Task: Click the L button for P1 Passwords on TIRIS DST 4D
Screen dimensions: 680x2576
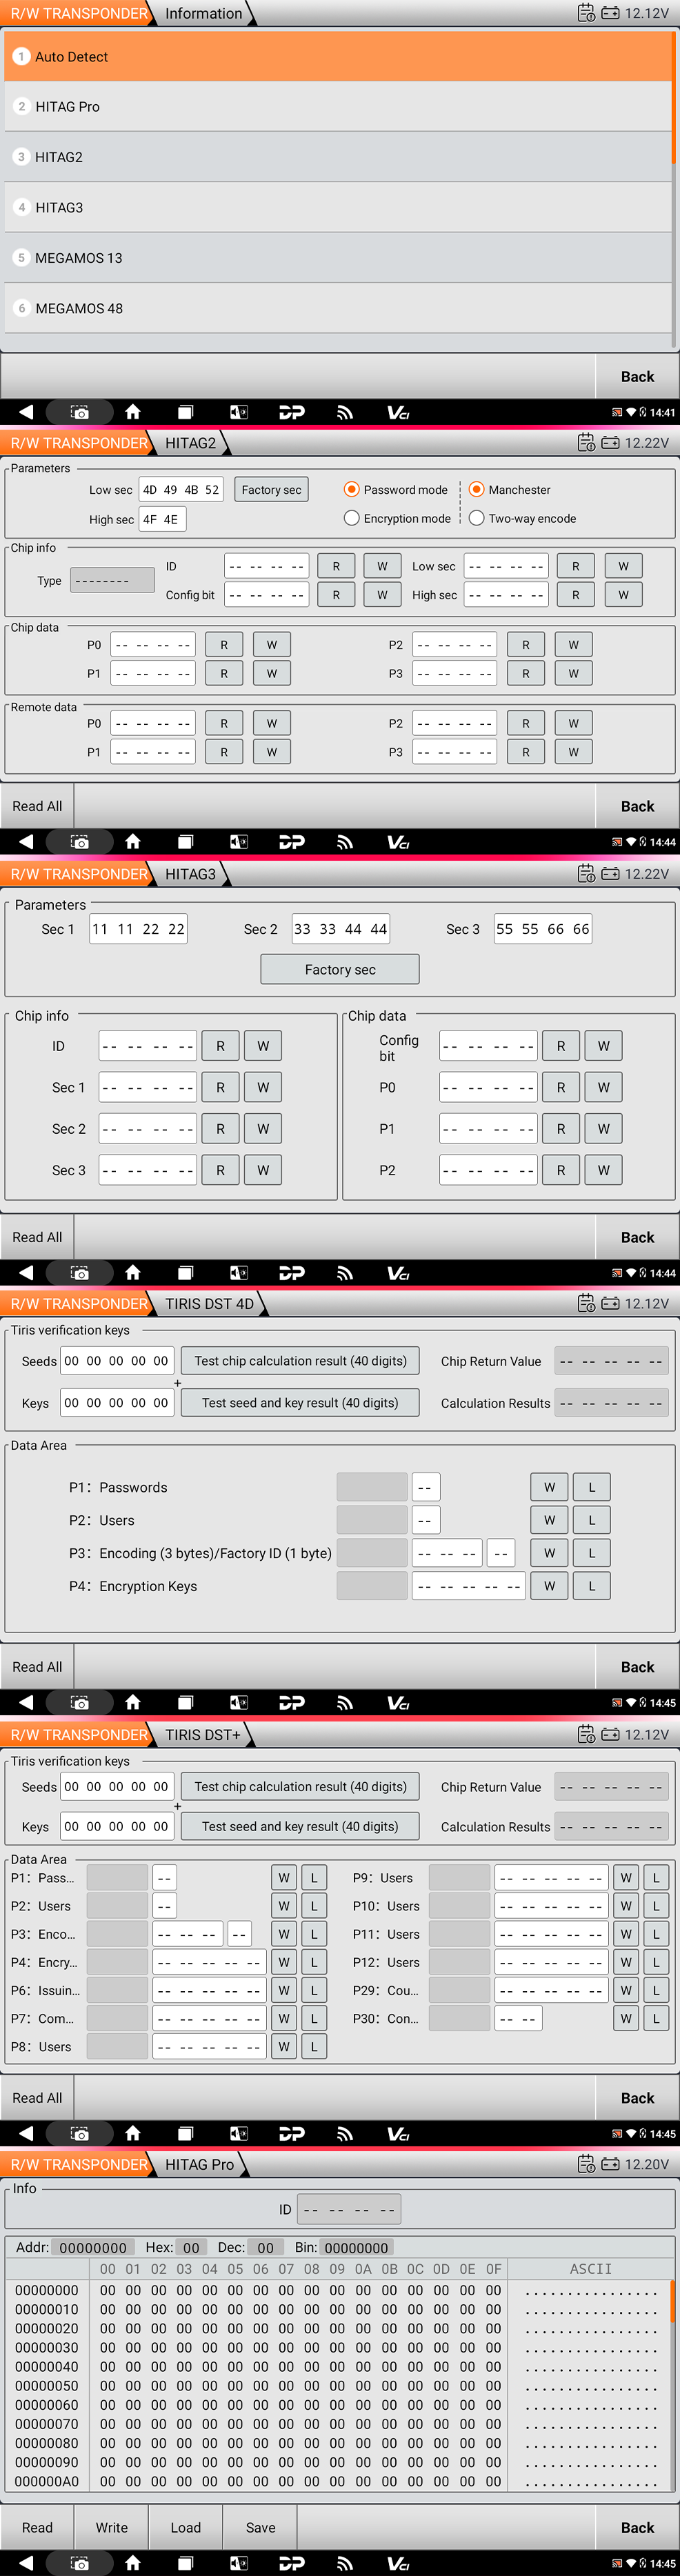Action: pos(592,1487)
